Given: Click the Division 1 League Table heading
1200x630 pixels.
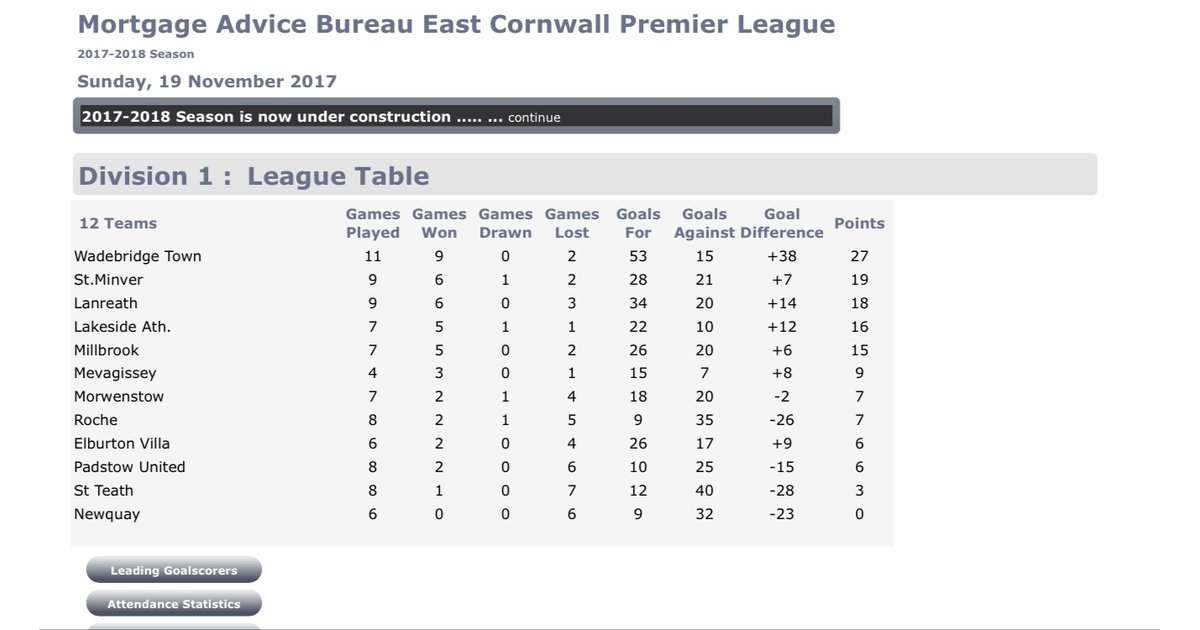Looking at the screenshot, I should point(254,175).
